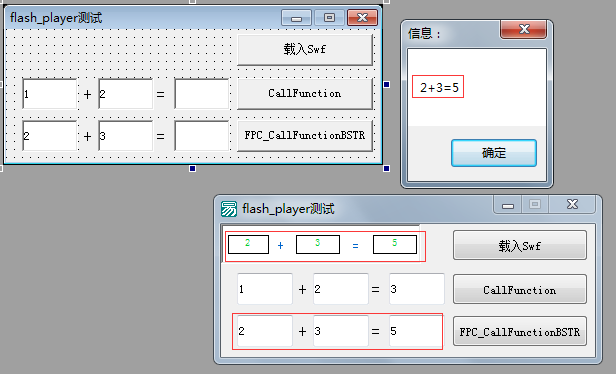The image size is (616, 374).
Task: Minimize the running flash_player测试 window
Action: [x=508, y=205]
